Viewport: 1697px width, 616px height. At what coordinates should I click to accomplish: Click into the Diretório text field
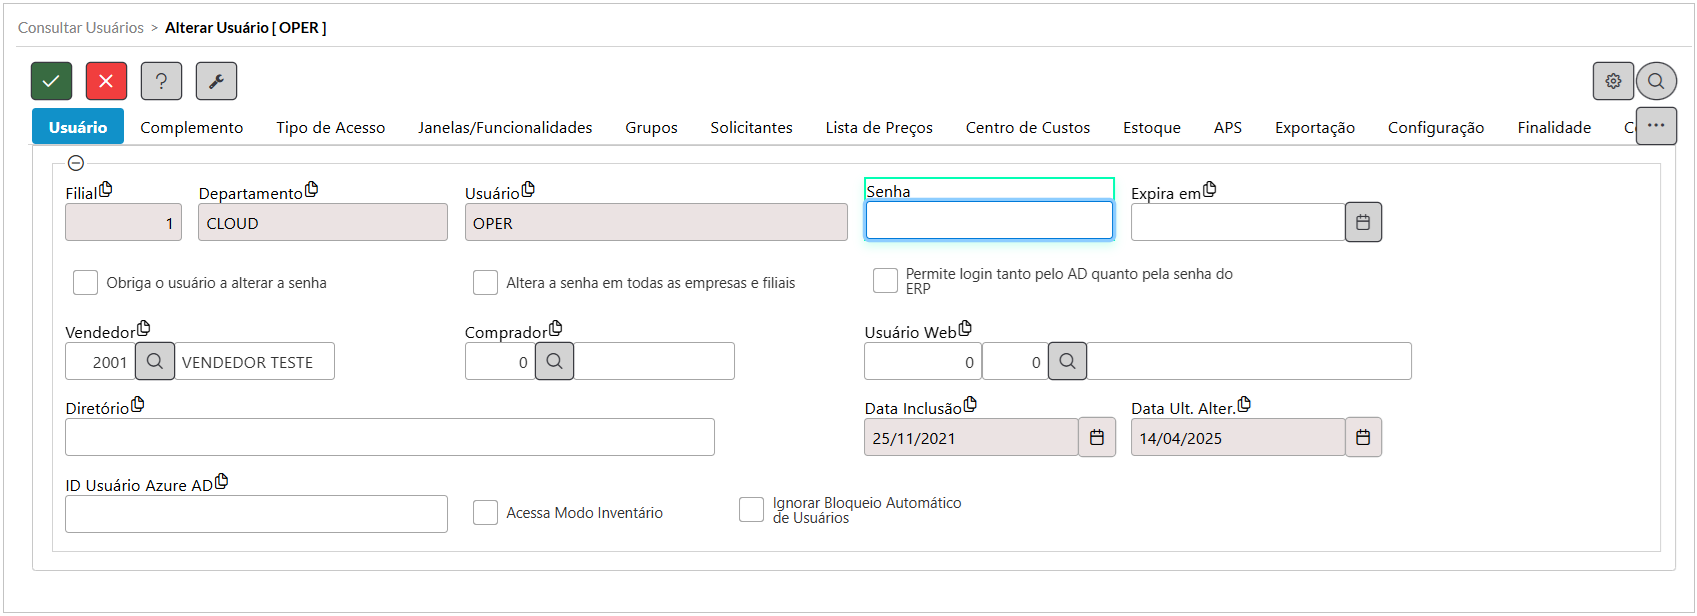point(390,438)
